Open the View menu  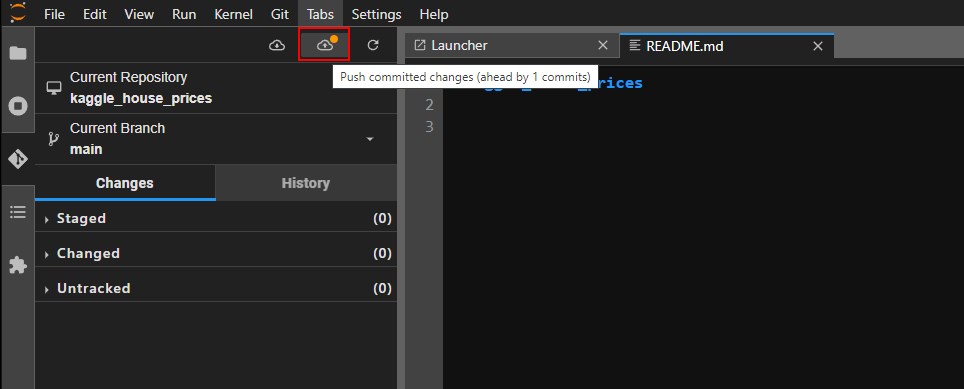pyautogui.click(x=139, y=14)
